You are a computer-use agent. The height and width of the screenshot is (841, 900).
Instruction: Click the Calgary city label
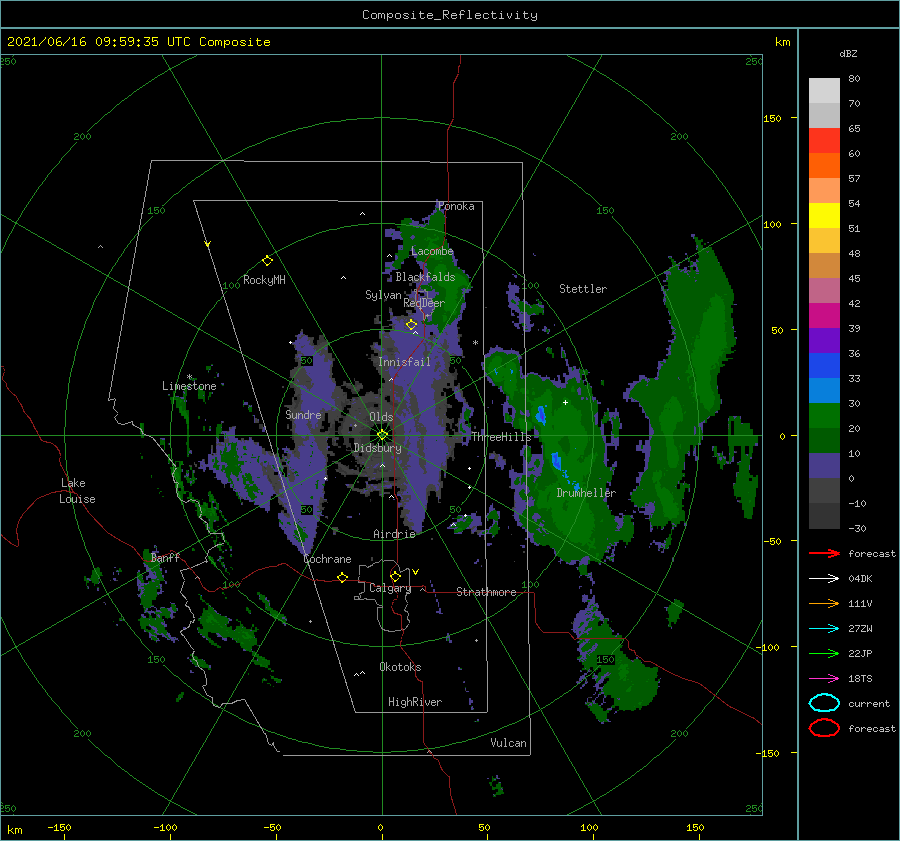point(390,588)
